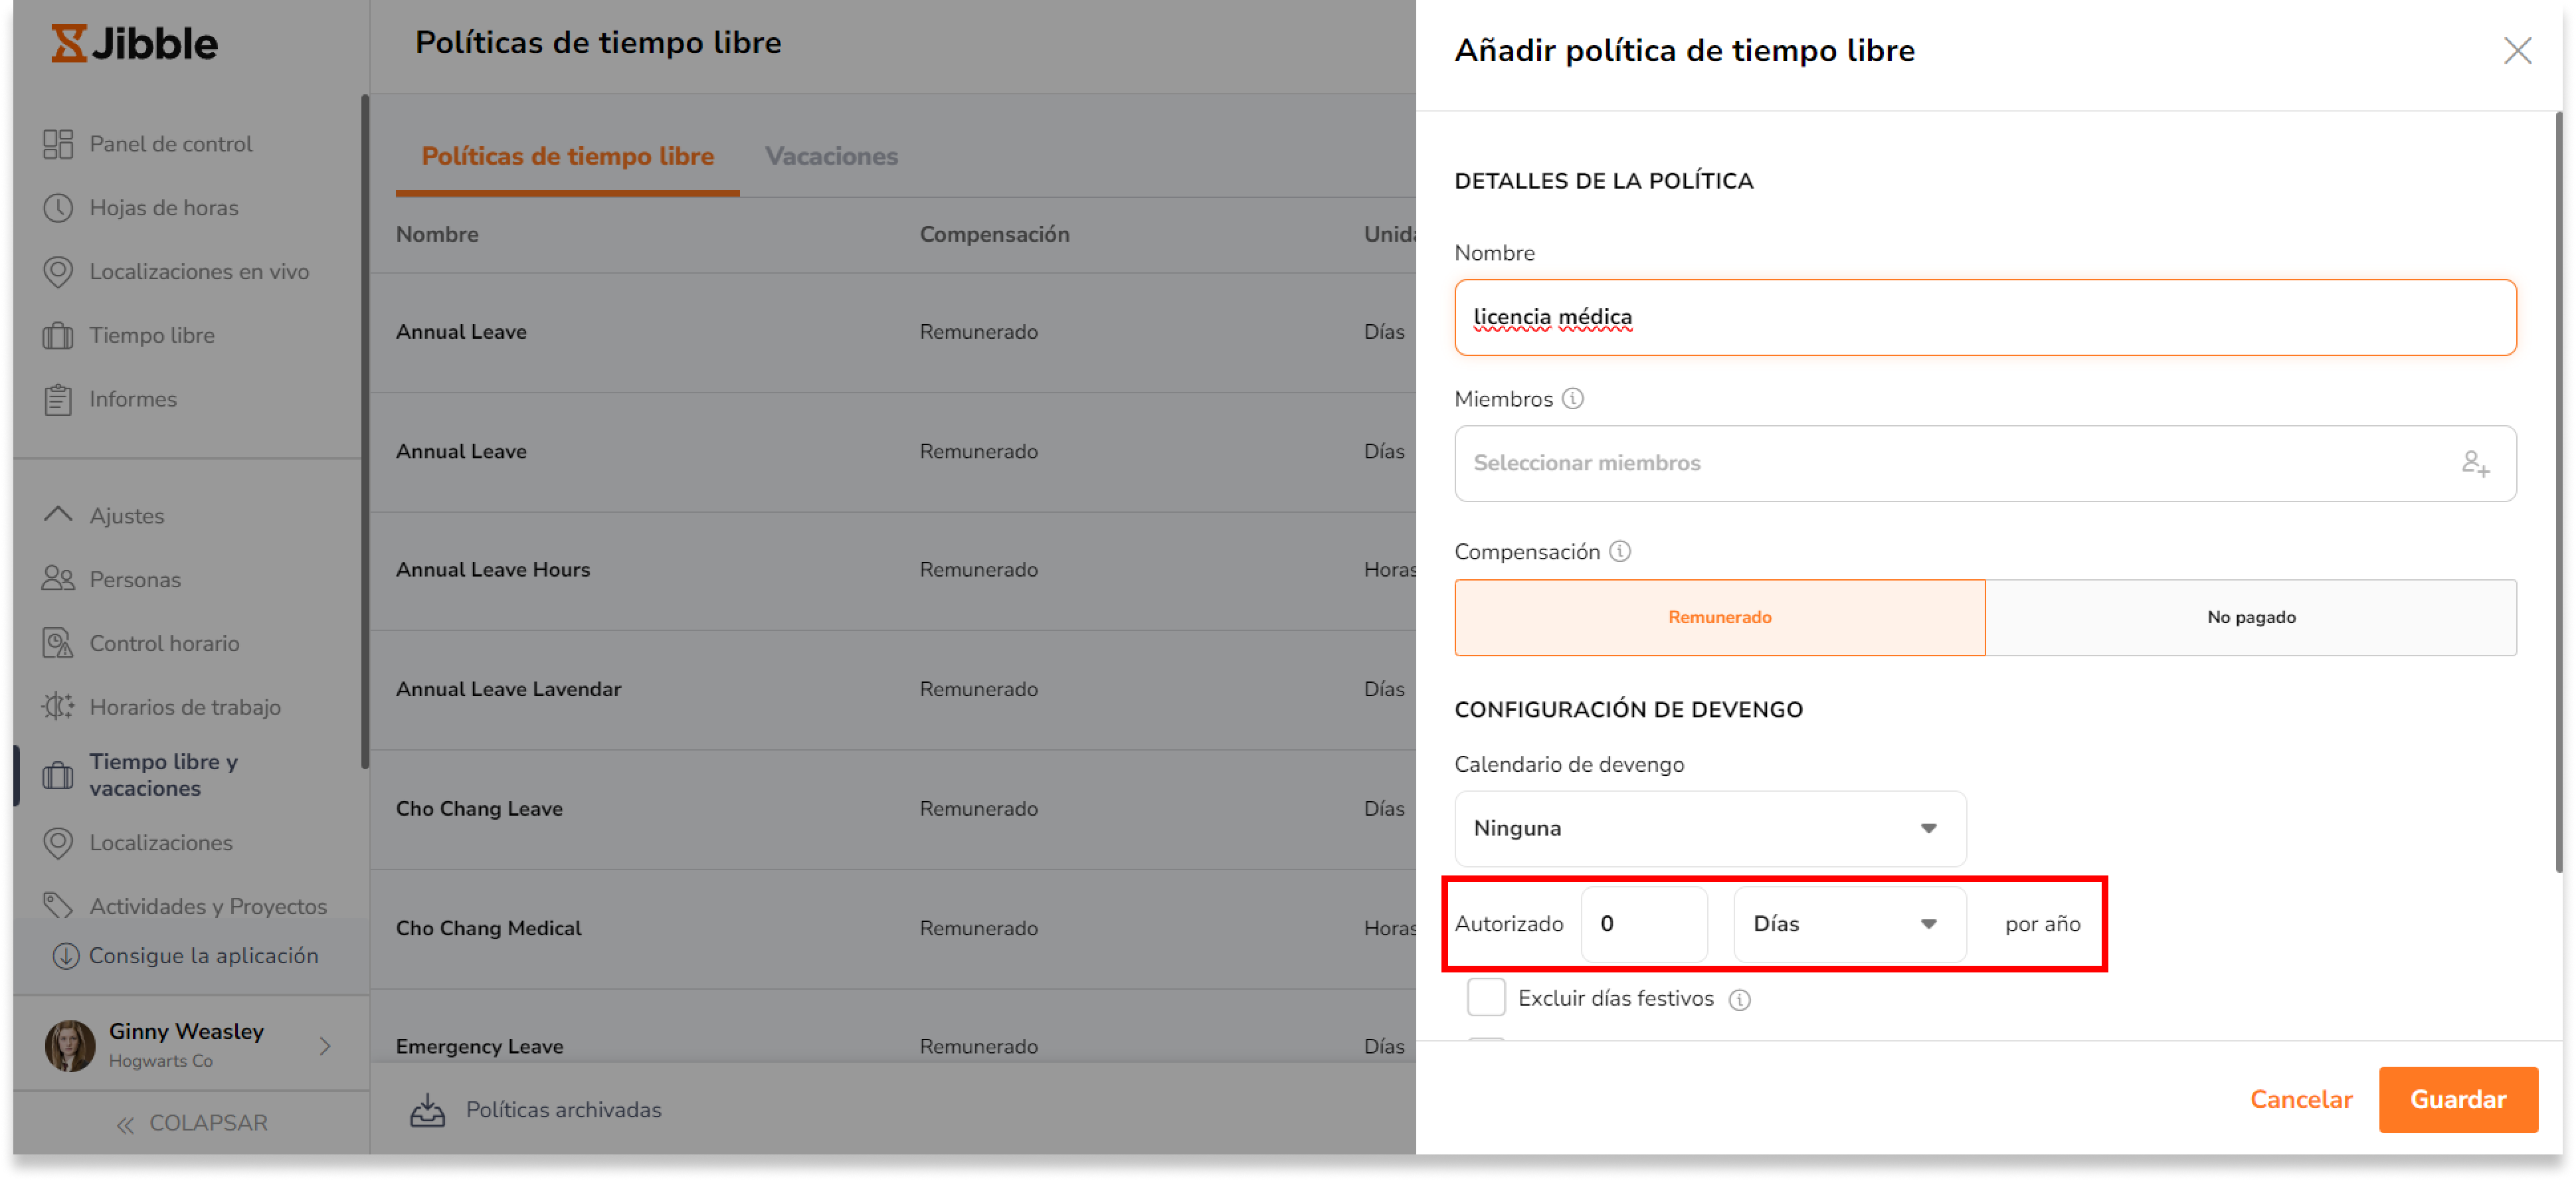Viewport: 2576px width, 1181px height.
Task: Open Control horario menu item
Action: pos(164,643)
